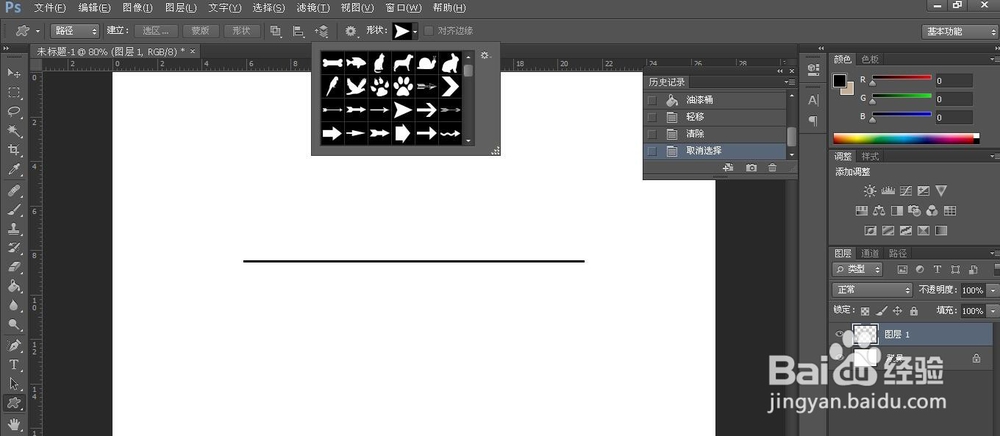Toggle visibility of 图层 1
This screenshot has height=436, width=1000.
(x=839, y=334)
